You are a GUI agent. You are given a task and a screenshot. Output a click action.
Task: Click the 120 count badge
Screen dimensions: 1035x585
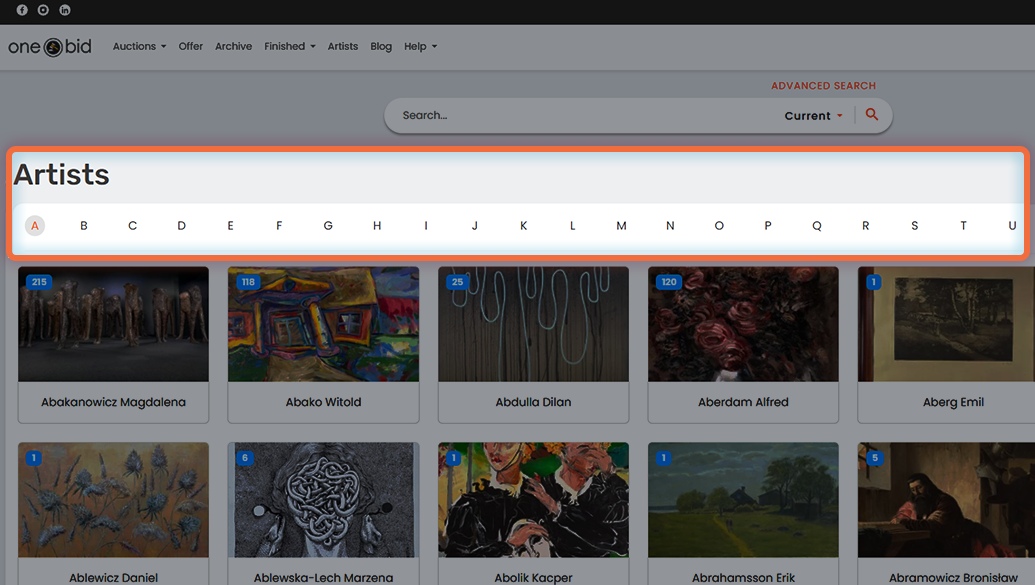click(669, 282)
